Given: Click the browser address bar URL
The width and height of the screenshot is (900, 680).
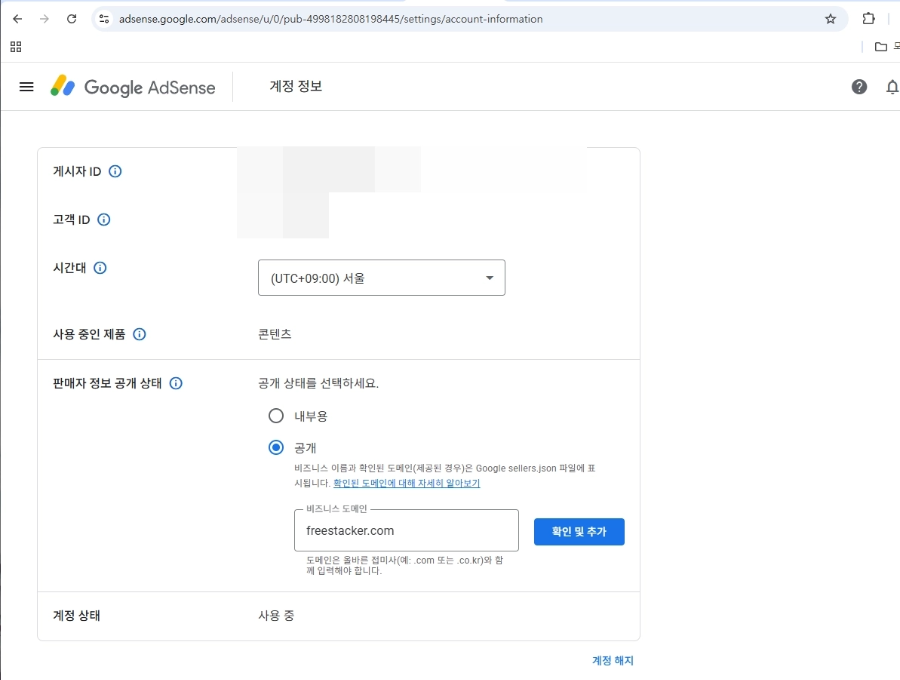Looking at the screenshot, I should (x=331, y=19).
